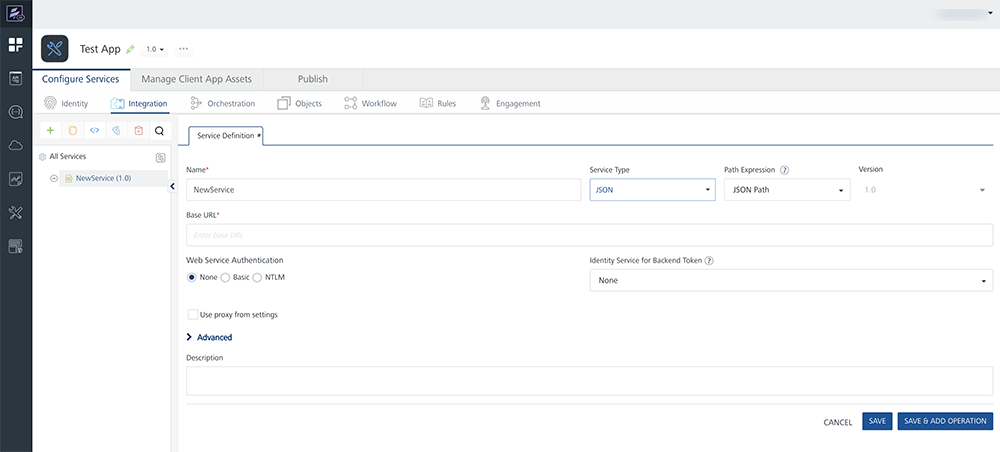Enable the Use proxy from settings checkbox

[193, 315]
